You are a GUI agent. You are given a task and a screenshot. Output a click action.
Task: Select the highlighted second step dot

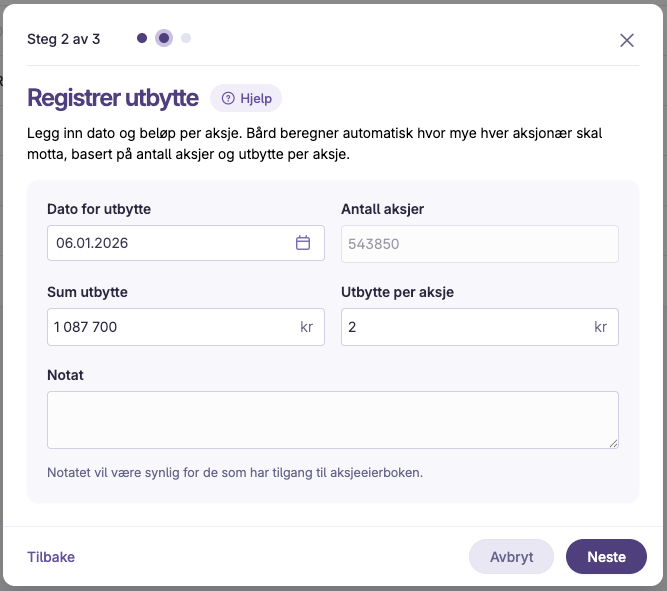[x=164, y=38]
